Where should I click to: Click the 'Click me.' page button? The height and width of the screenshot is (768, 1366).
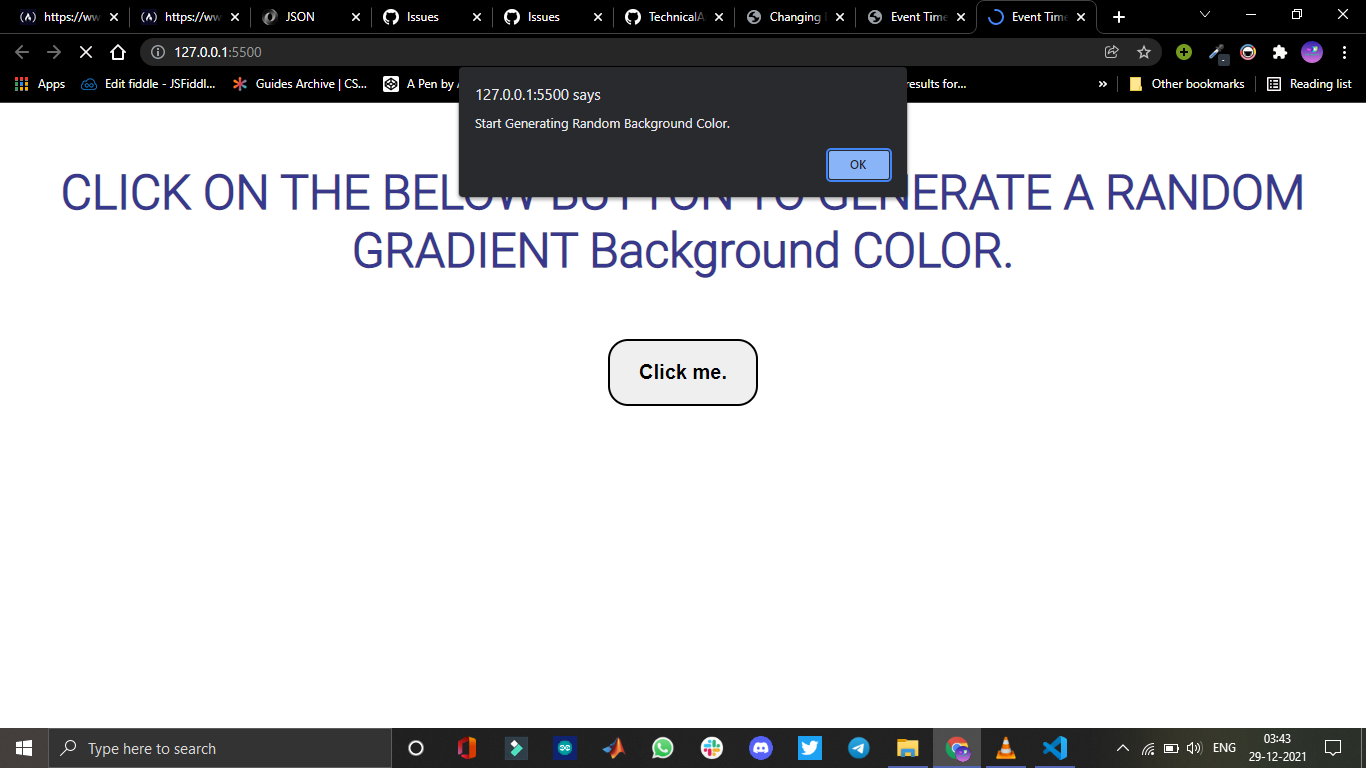(683, 372)
